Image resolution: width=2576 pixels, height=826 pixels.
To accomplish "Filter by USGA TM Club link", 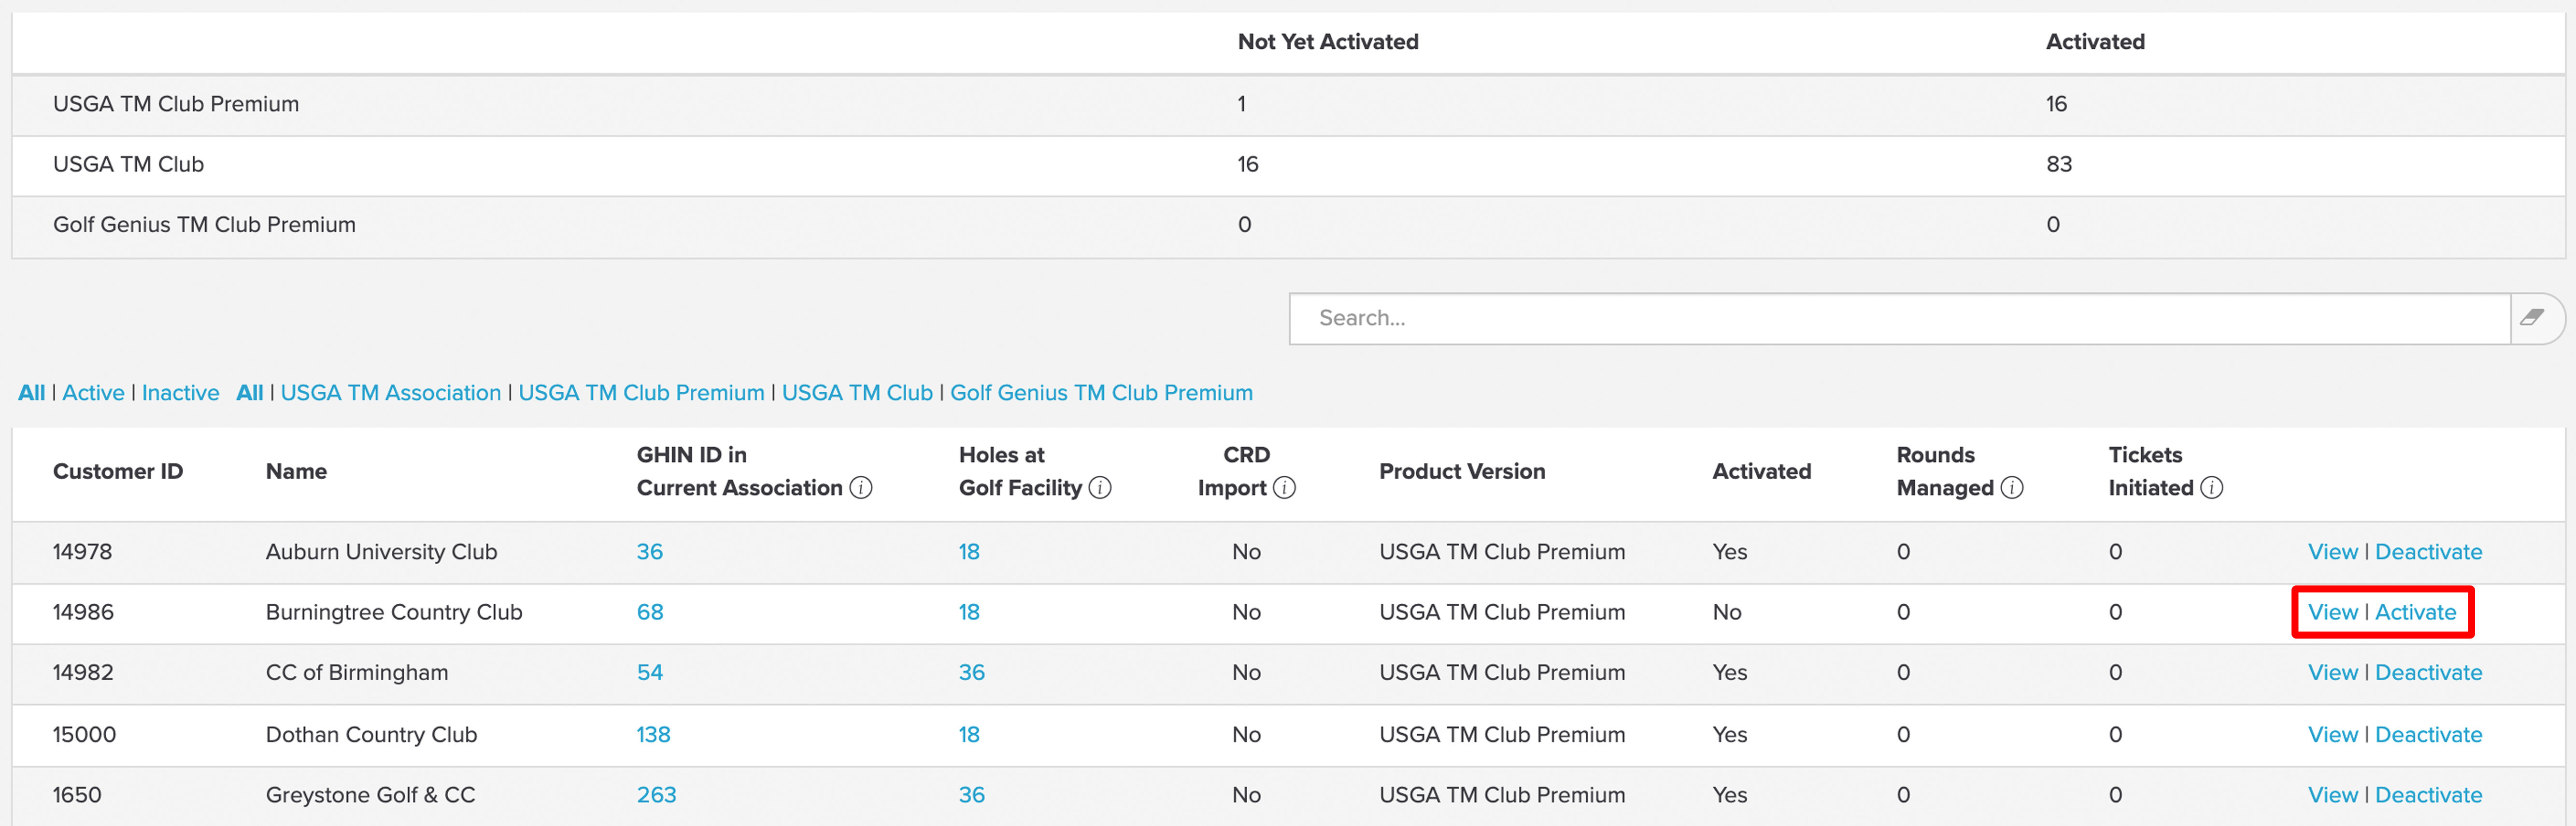I will click(857, 393).
